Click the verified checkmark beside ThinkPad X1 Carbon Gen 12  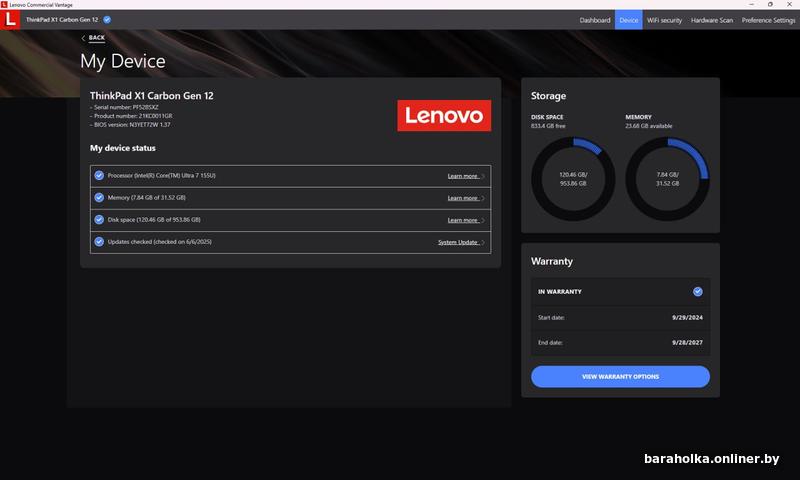tap(107, 20)
